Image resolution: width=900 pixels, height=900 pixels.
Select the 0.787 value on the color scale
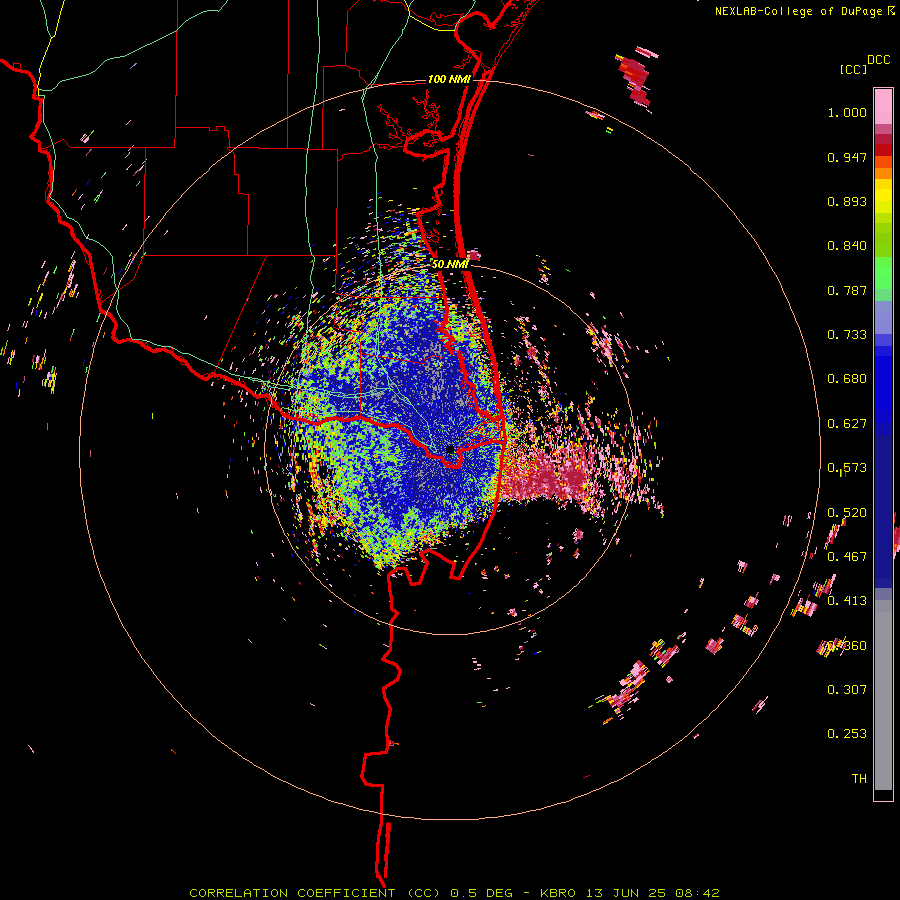click(847, 290)
